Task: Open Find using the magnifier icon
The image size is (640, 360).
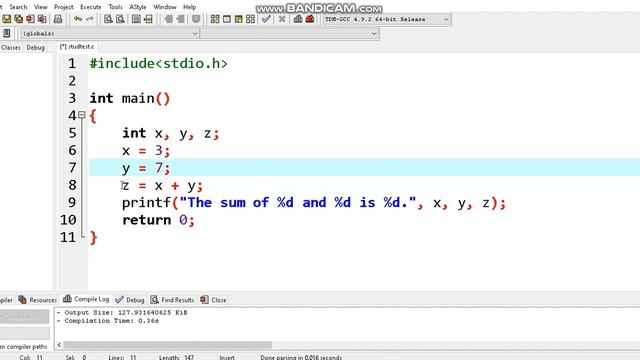Action: click(108, 19)
